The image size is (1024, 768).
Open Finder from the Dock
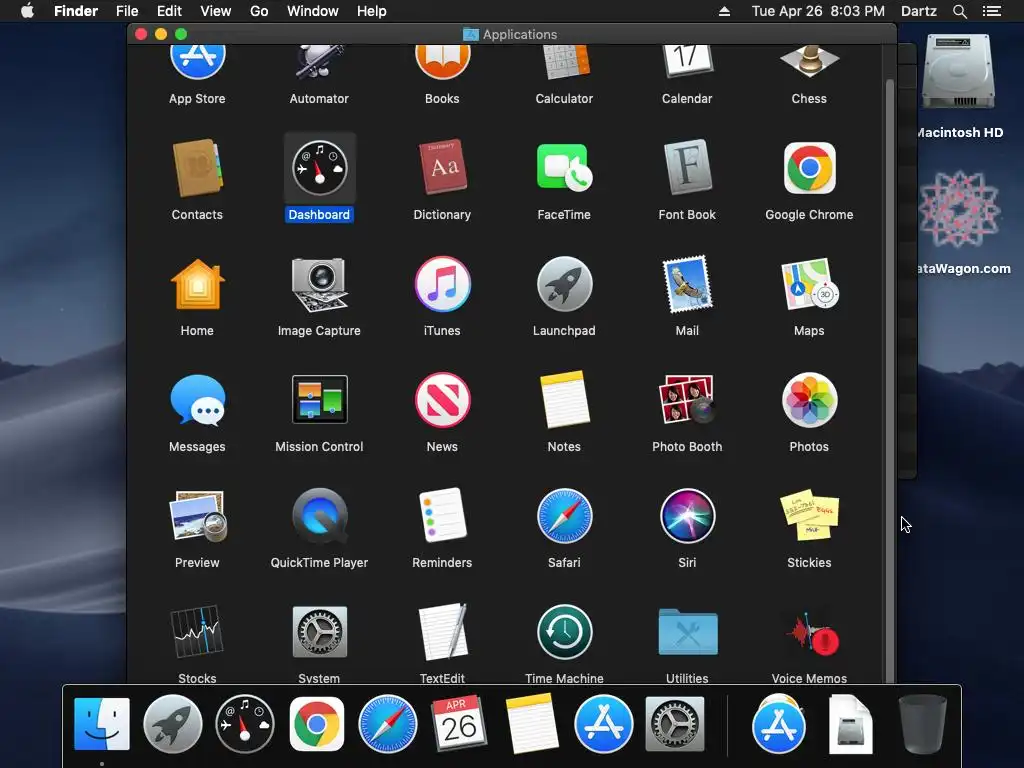(x=102, y=724)
